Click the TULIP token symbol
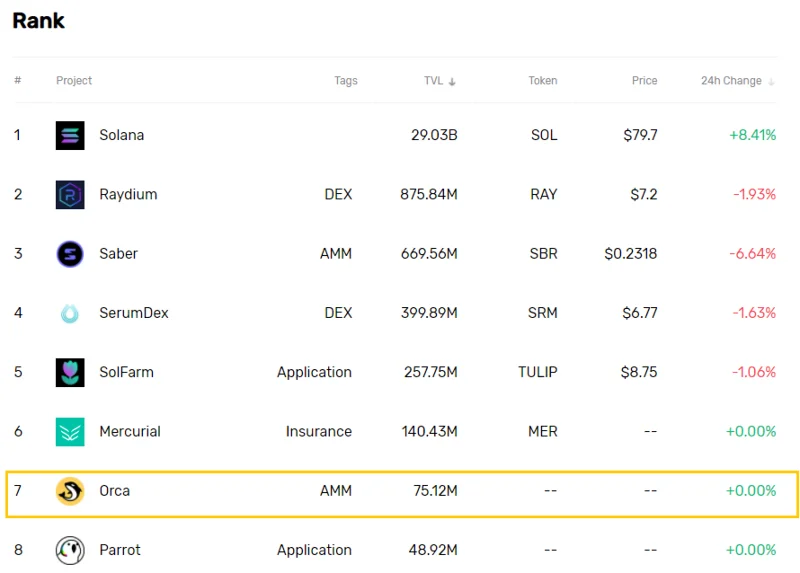The image size is (800, 573). point(538,372)
